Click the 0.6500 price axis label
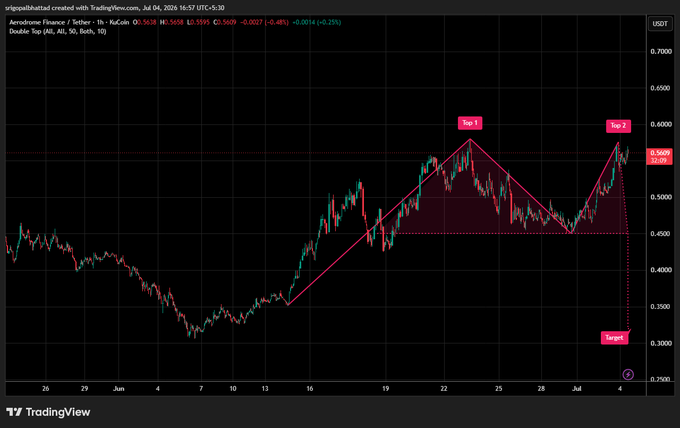The height and width of the screenshot is (428, 680). coord(661,88)
